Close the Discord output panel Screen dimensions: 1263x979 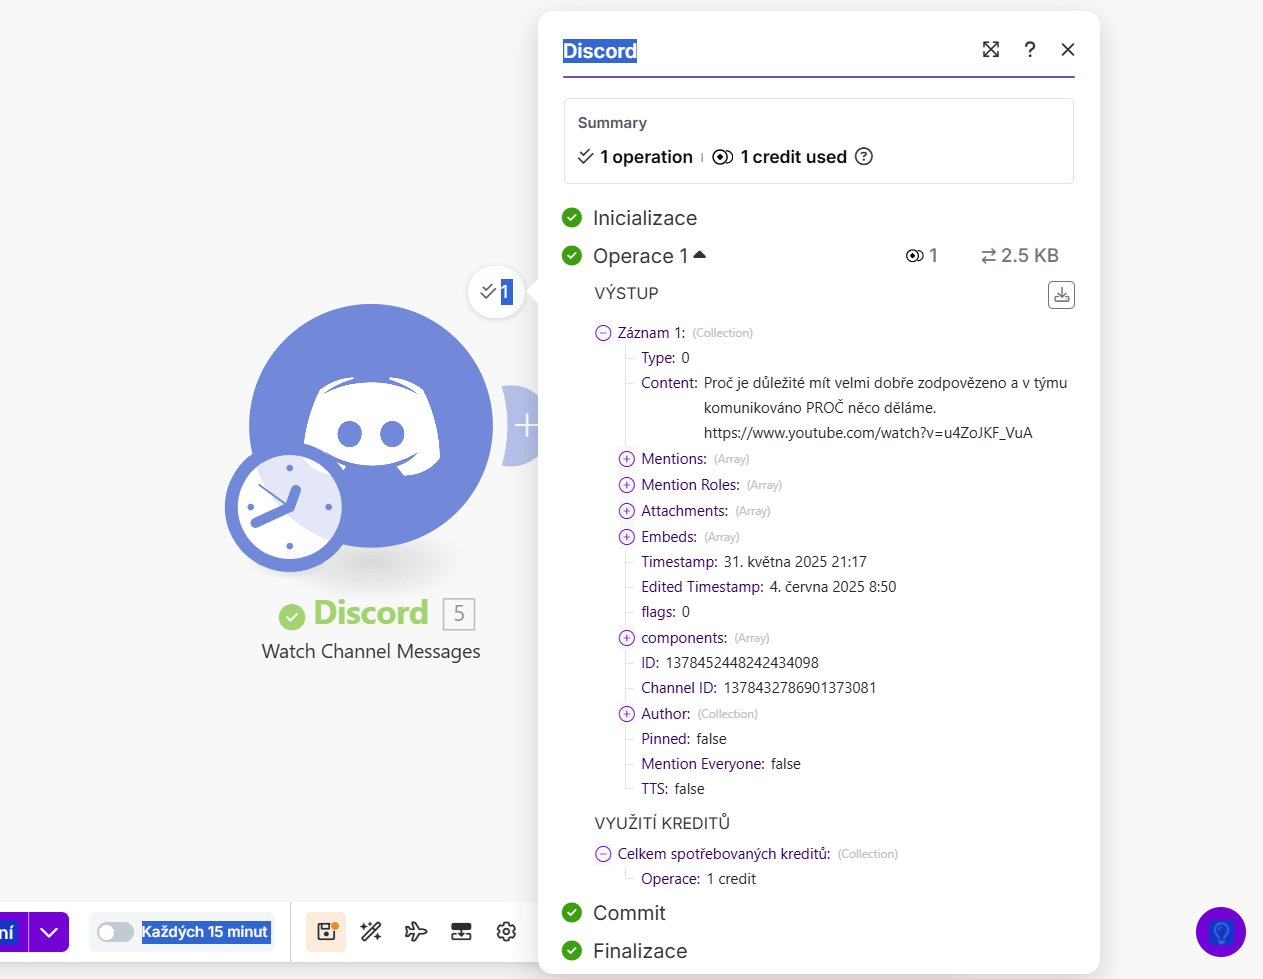click(1068, 50)
